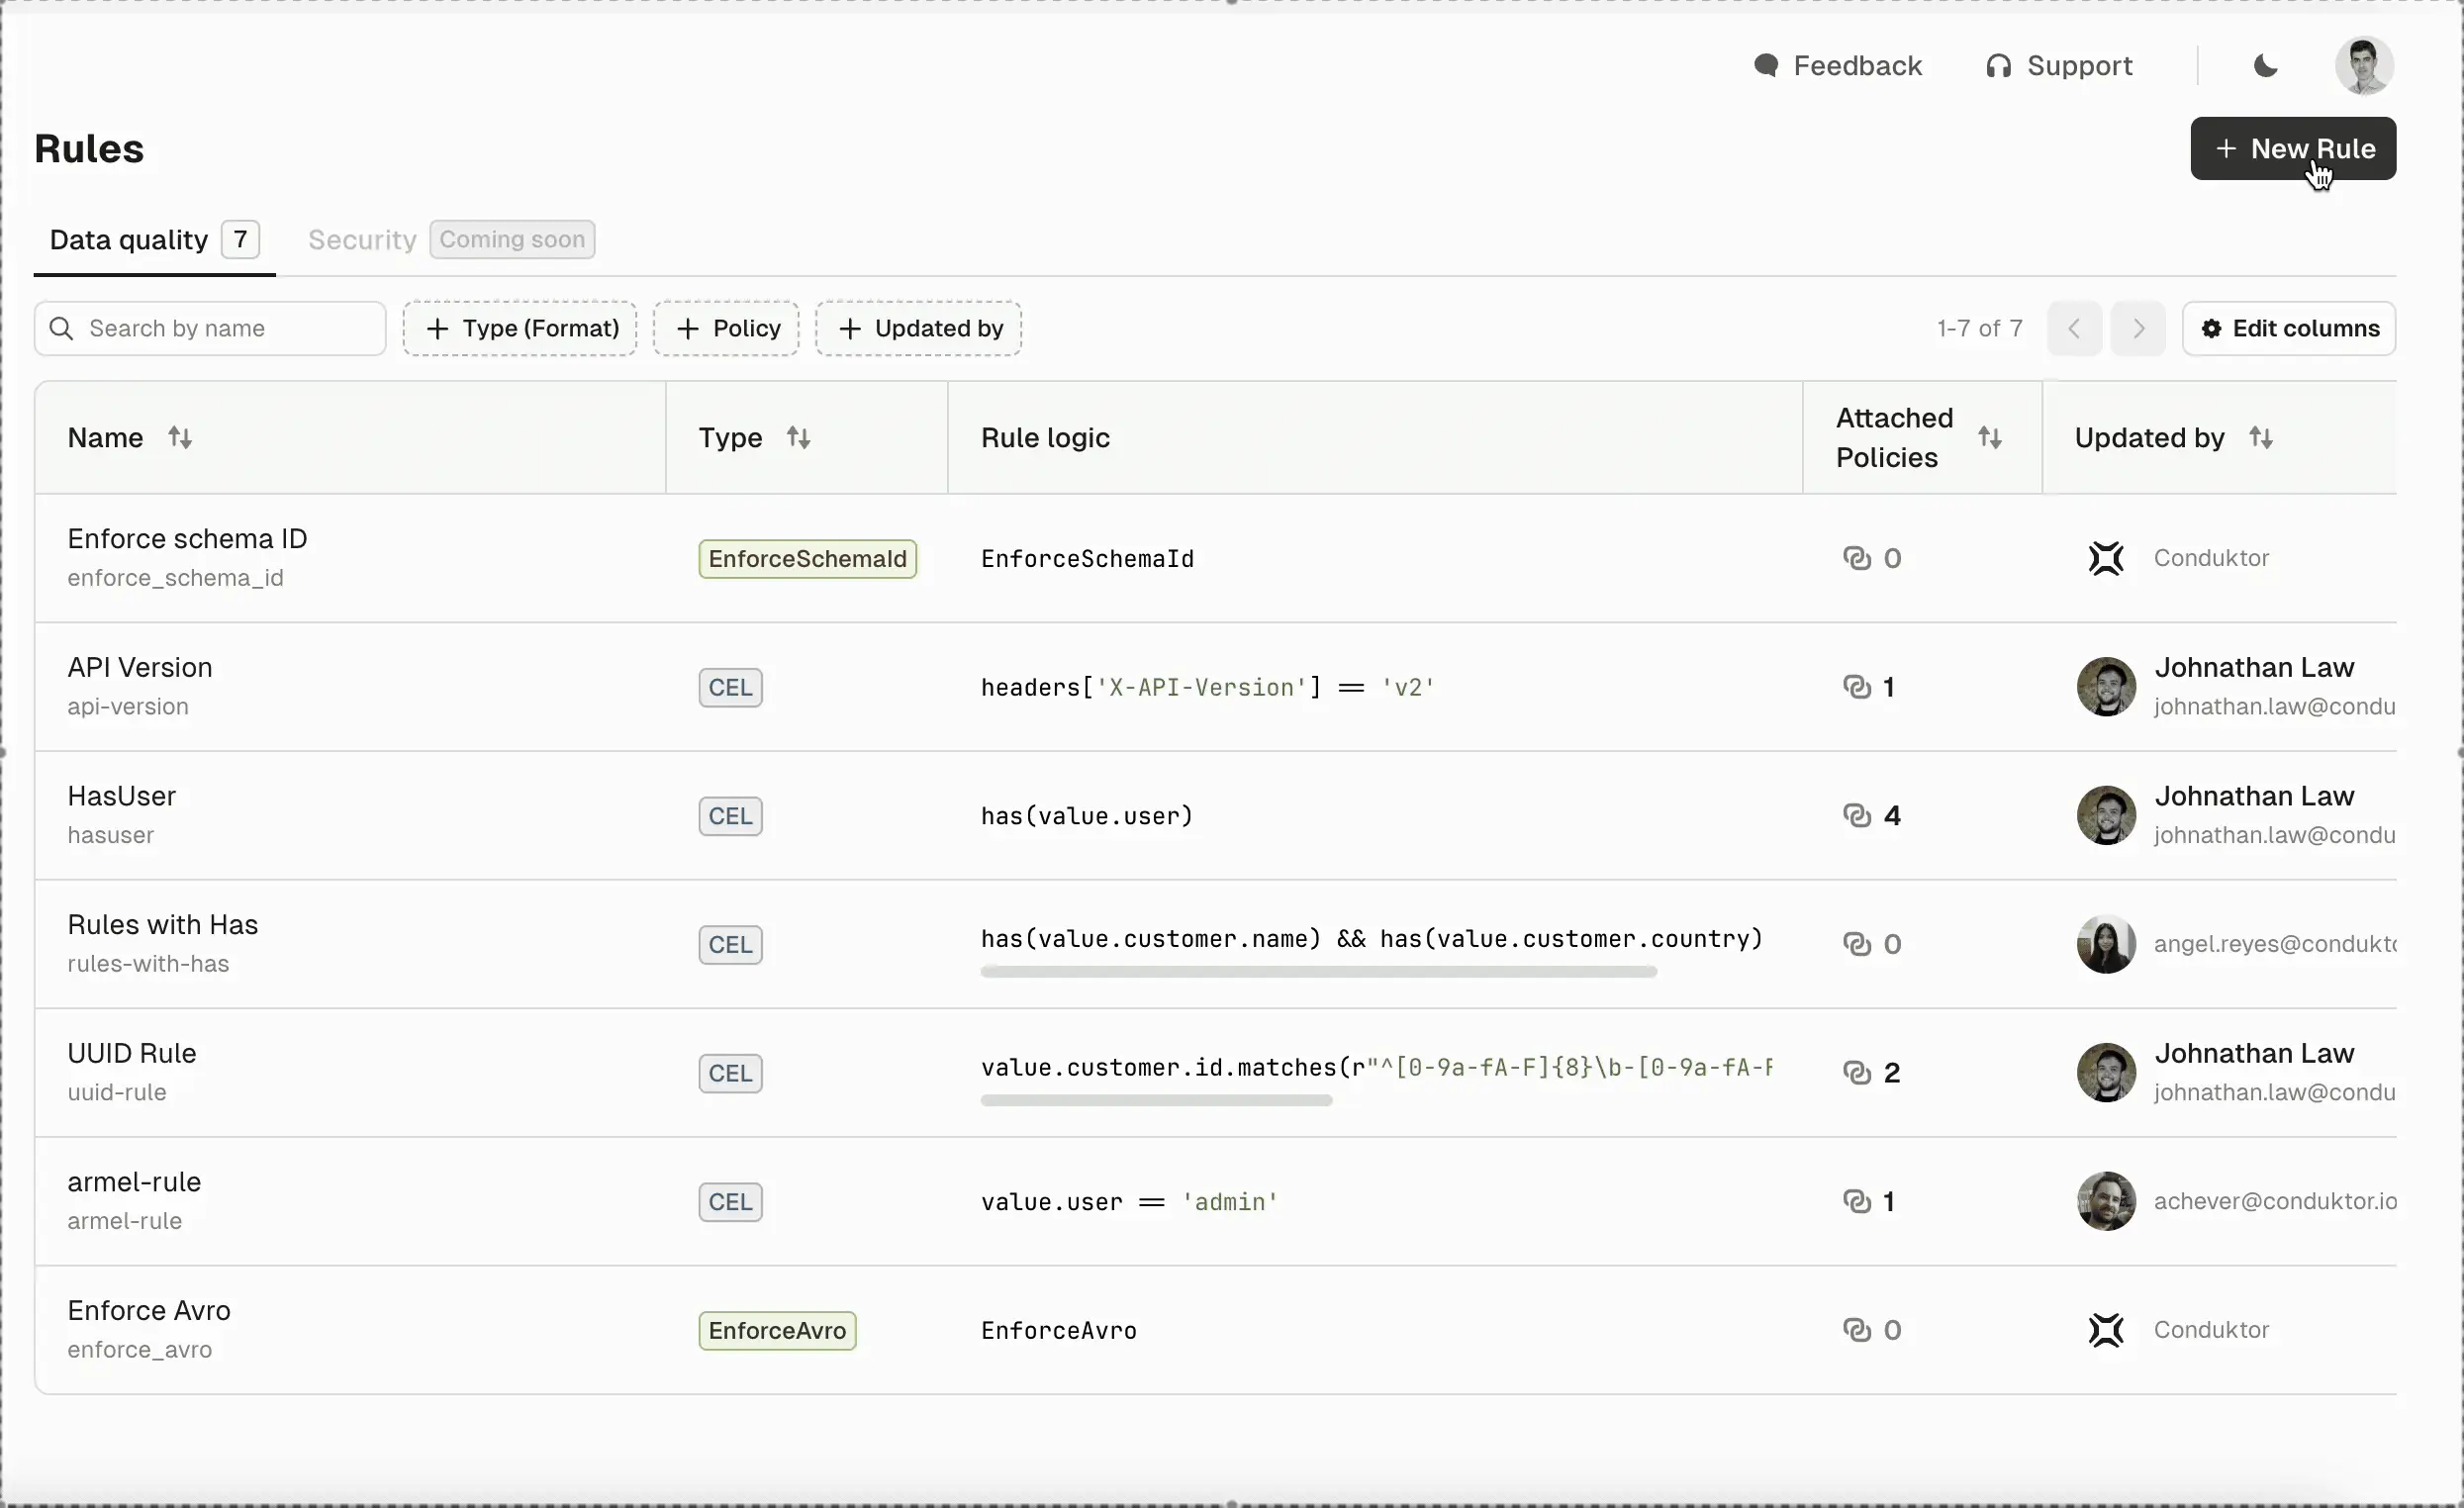Click Johnathan Law's avatar in the API Version row
This screenshot has width=2464, height=1508.
coord(2106,687)
